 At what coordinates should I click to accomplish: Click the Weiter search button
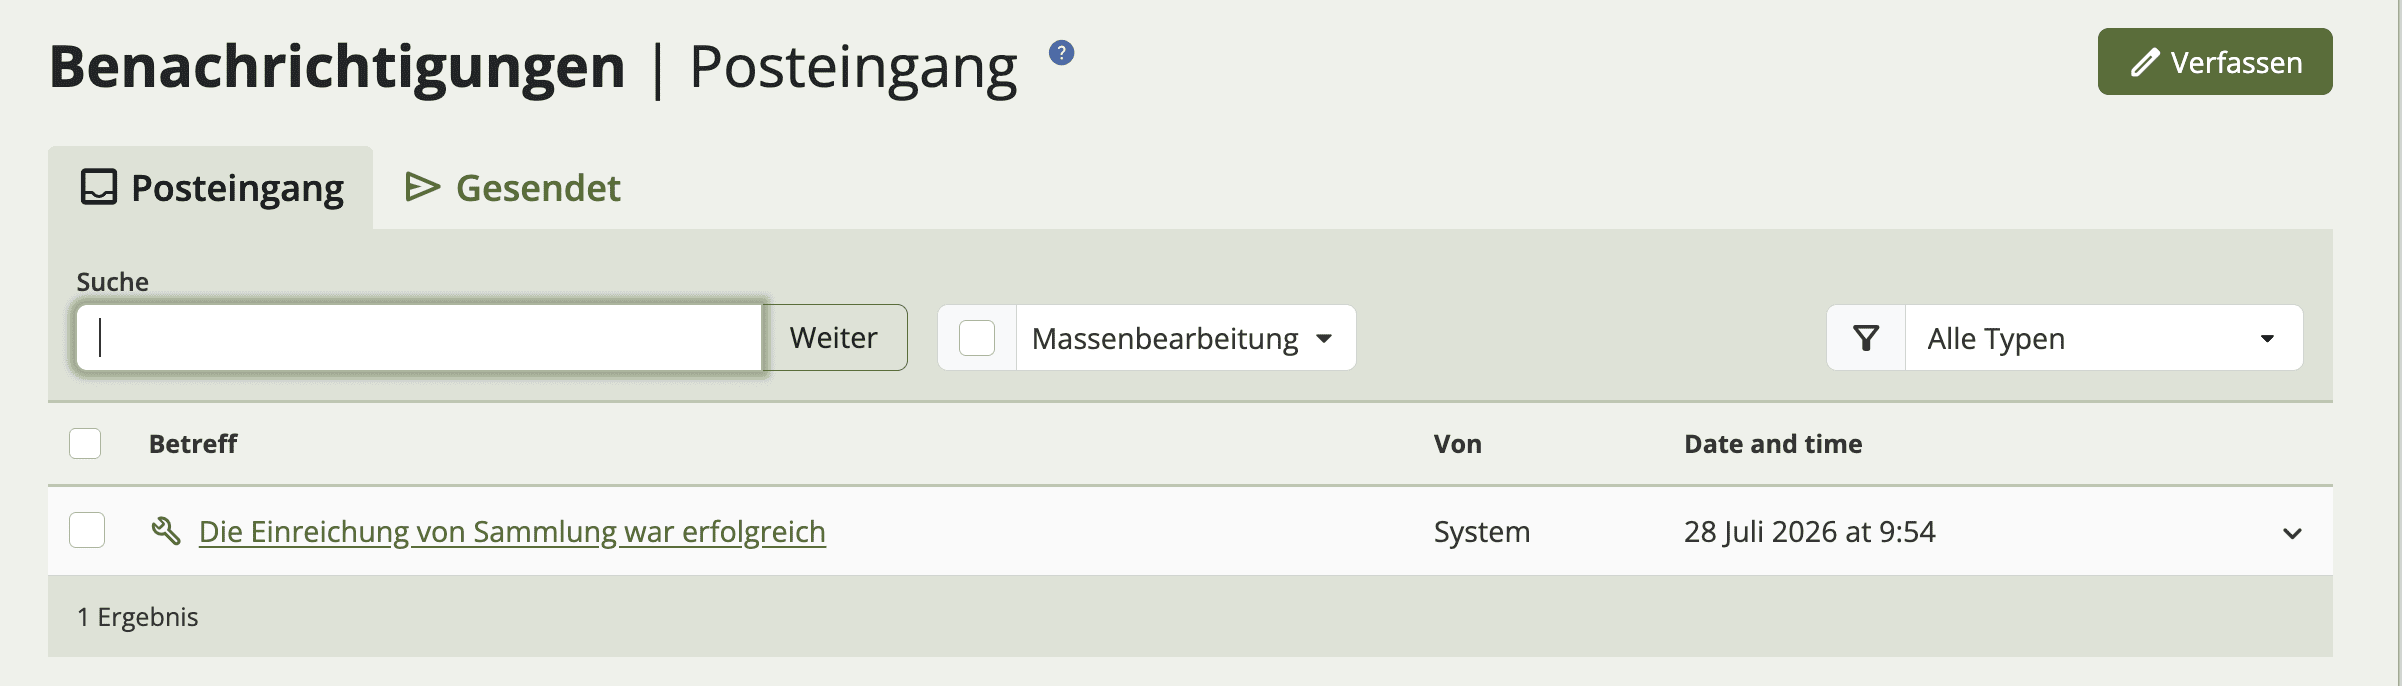[834, 338]
